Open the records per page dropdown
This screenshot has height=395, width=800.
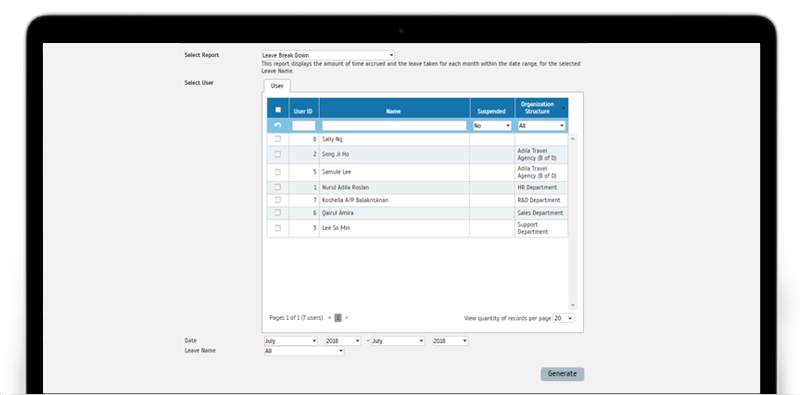pyautogui.click(x=564, y=318)
